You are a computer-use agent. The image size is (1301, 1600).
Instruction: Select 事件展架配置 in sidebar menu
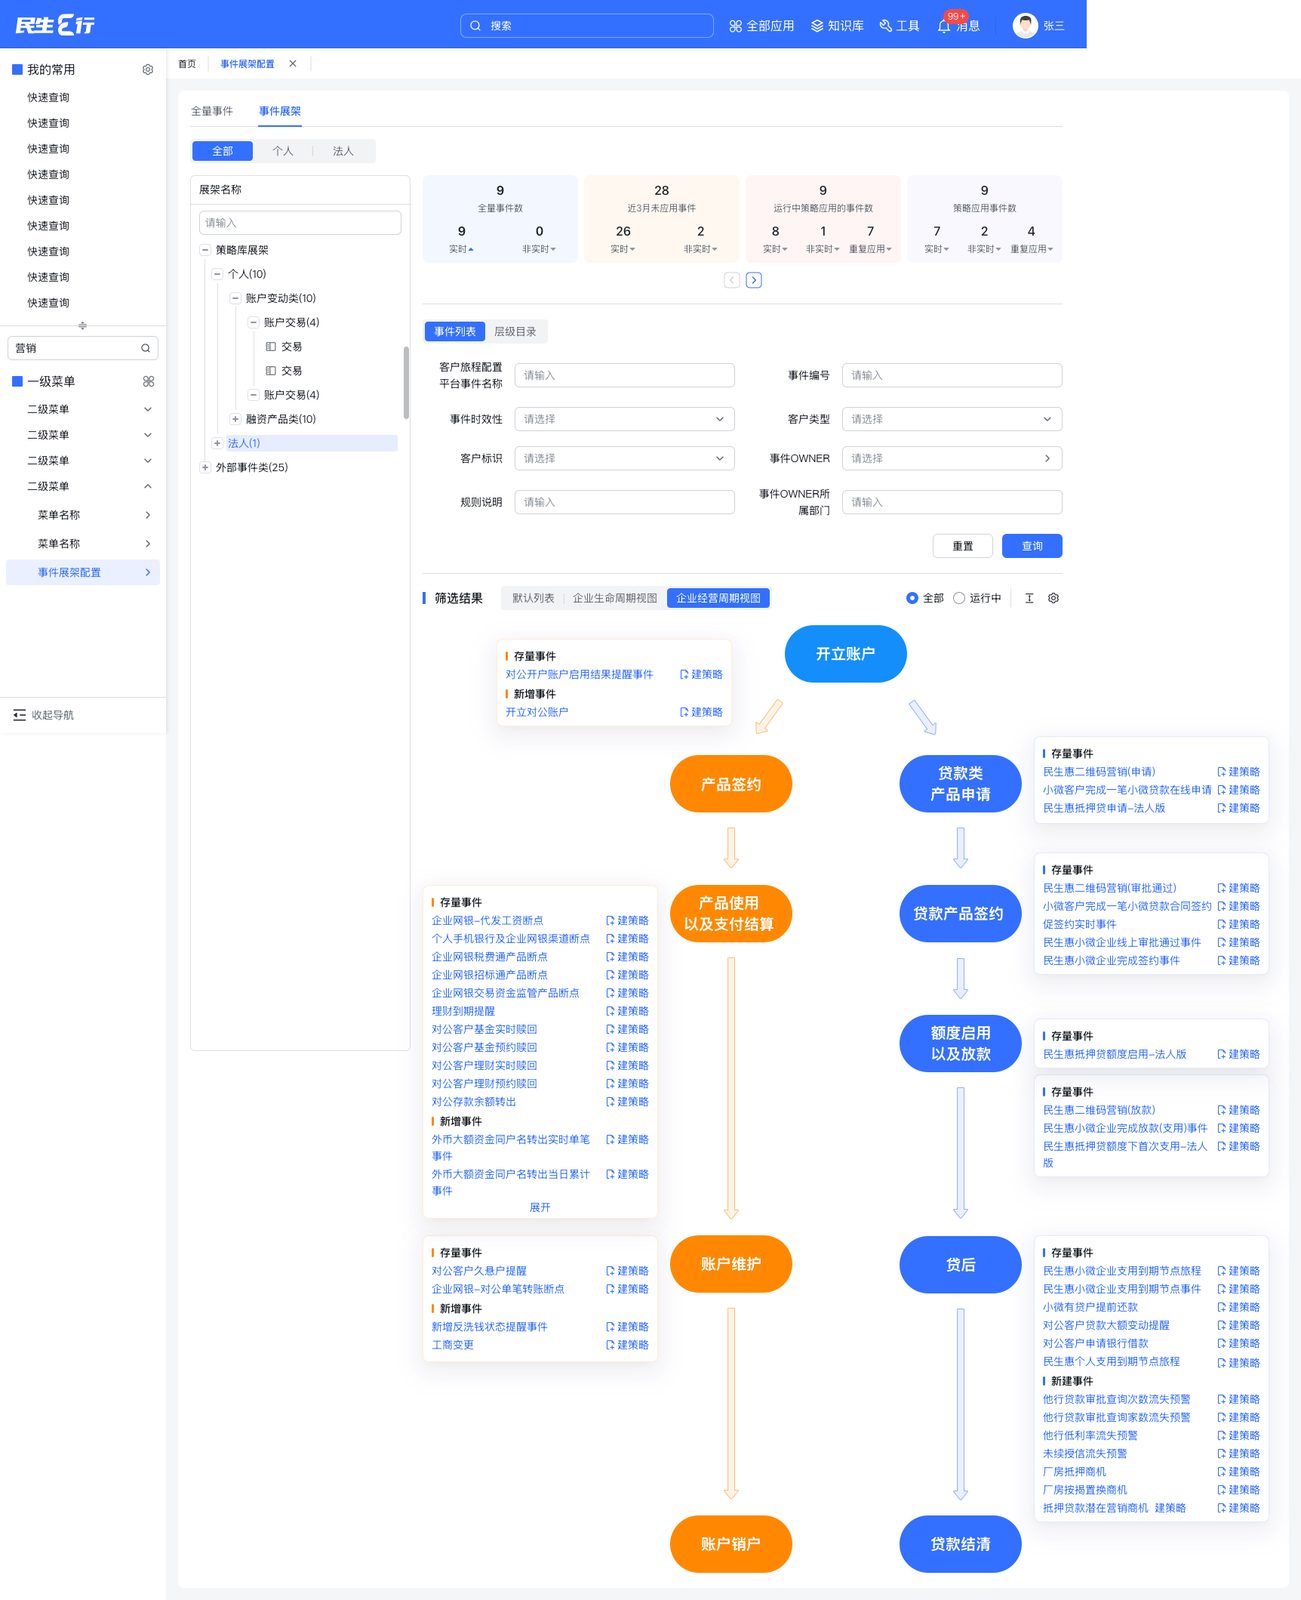pyautogui.click(x=83, y=572)
